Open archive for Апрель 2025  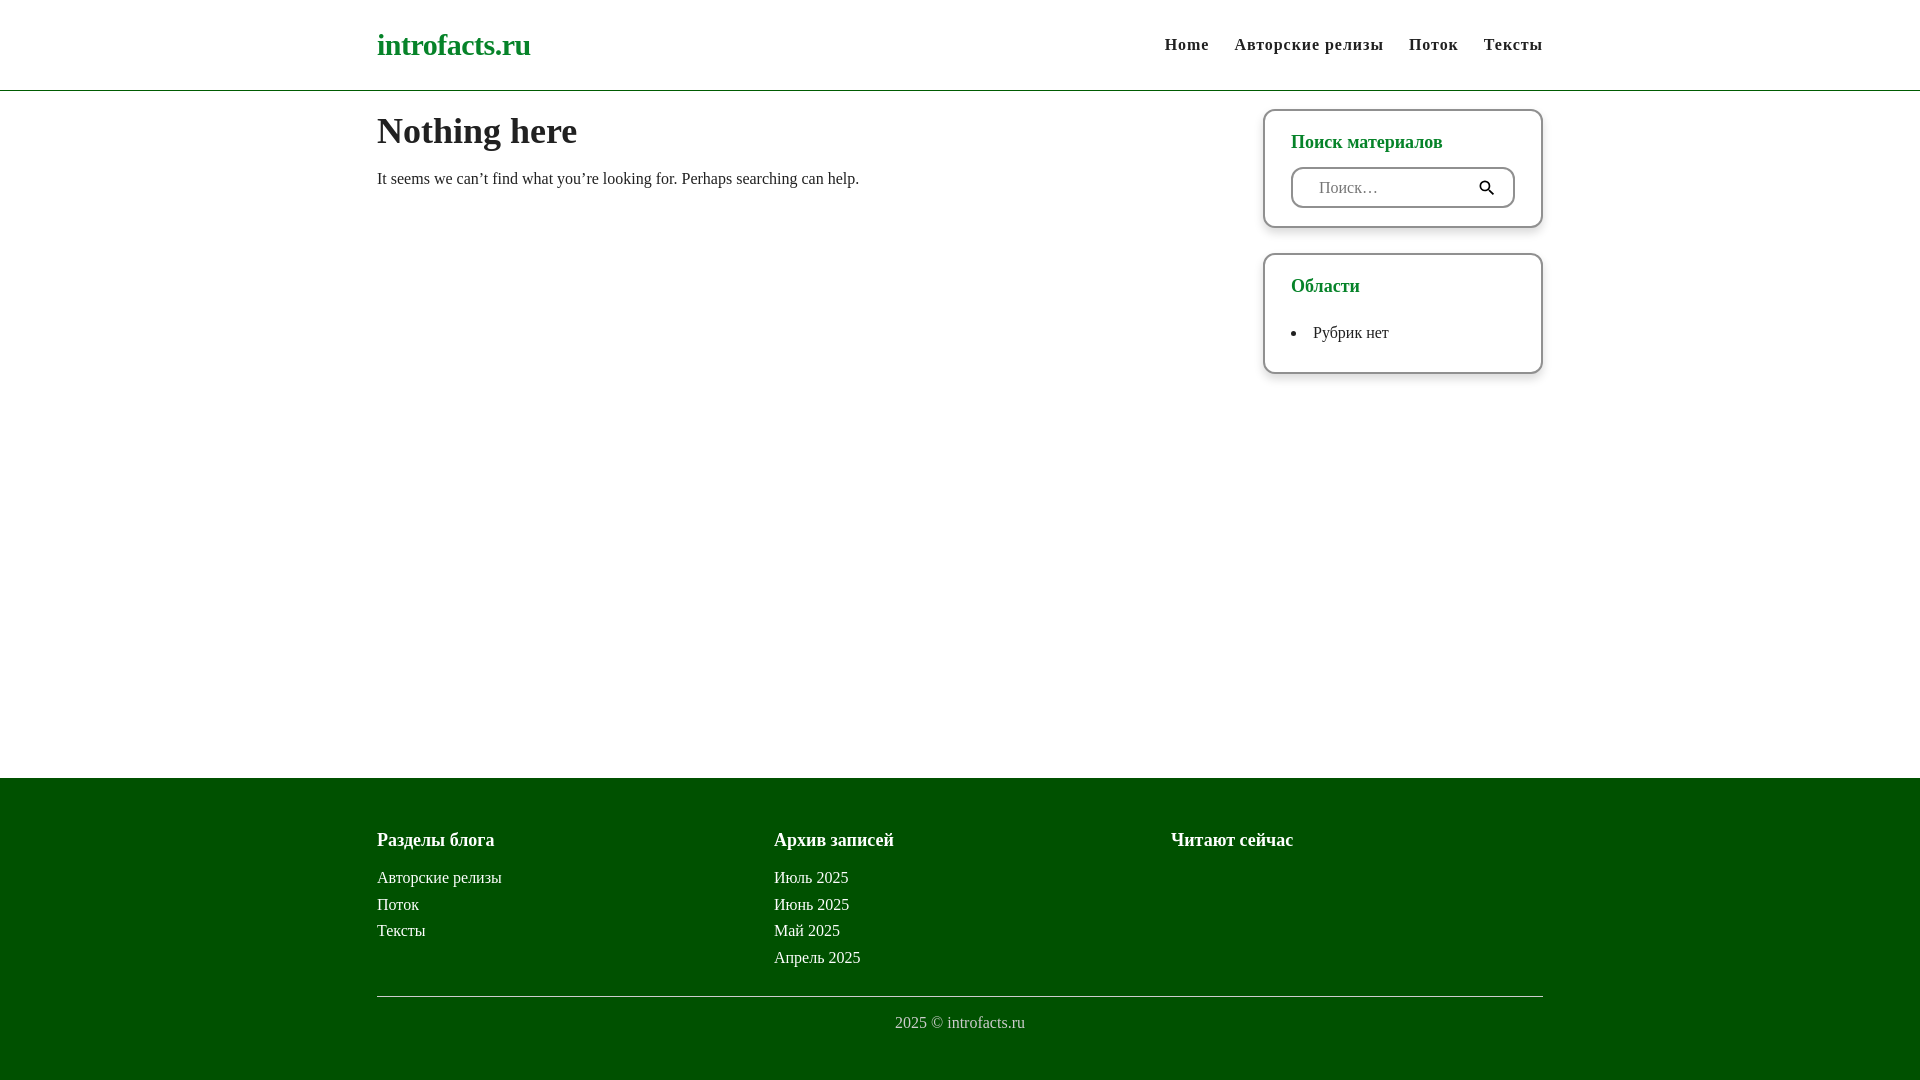click(817, 958)
